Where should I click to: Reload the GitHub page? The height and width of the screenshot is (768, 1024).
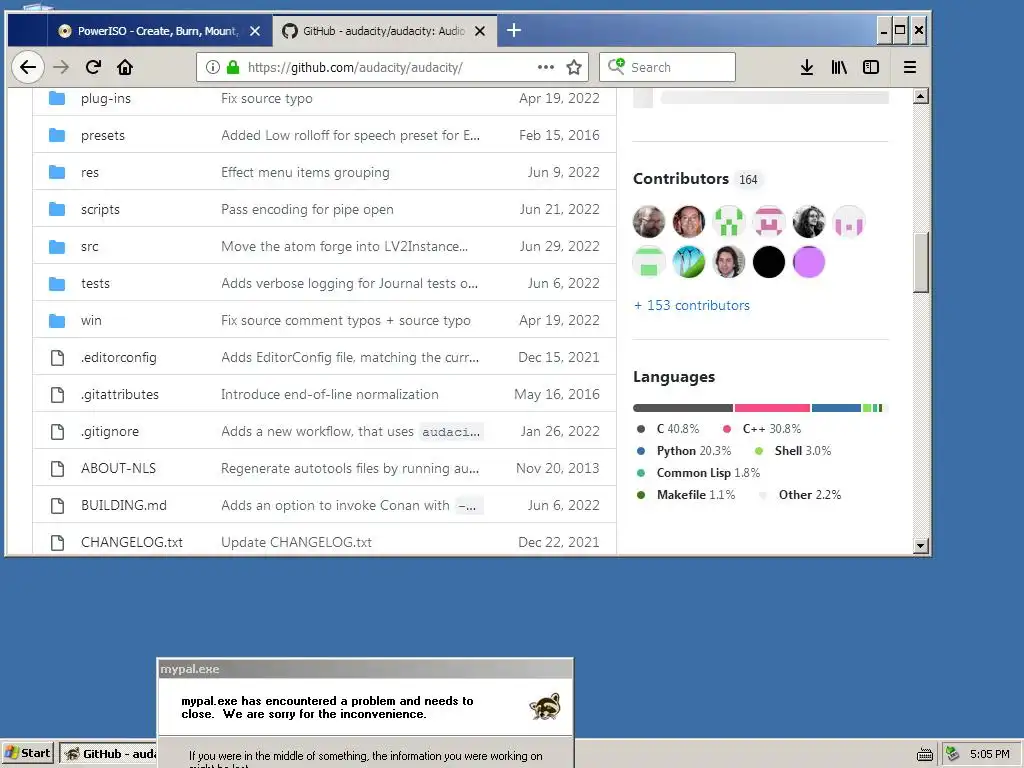(x=93, y=67)
